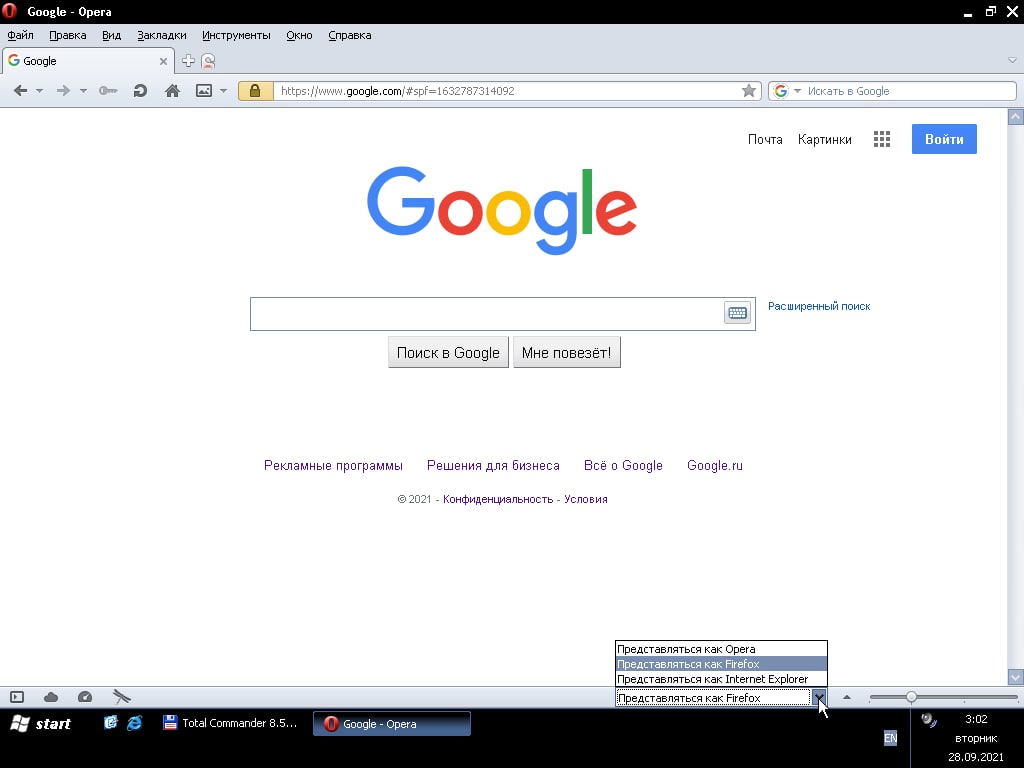Expand the zoom arrow next to slider
This screenshot has width=1024, height=768.
tap(847, 697)
